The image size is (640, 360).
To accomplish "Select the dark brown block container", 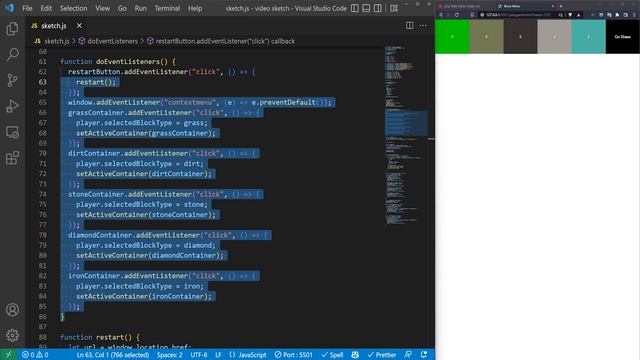I will 520,37.
